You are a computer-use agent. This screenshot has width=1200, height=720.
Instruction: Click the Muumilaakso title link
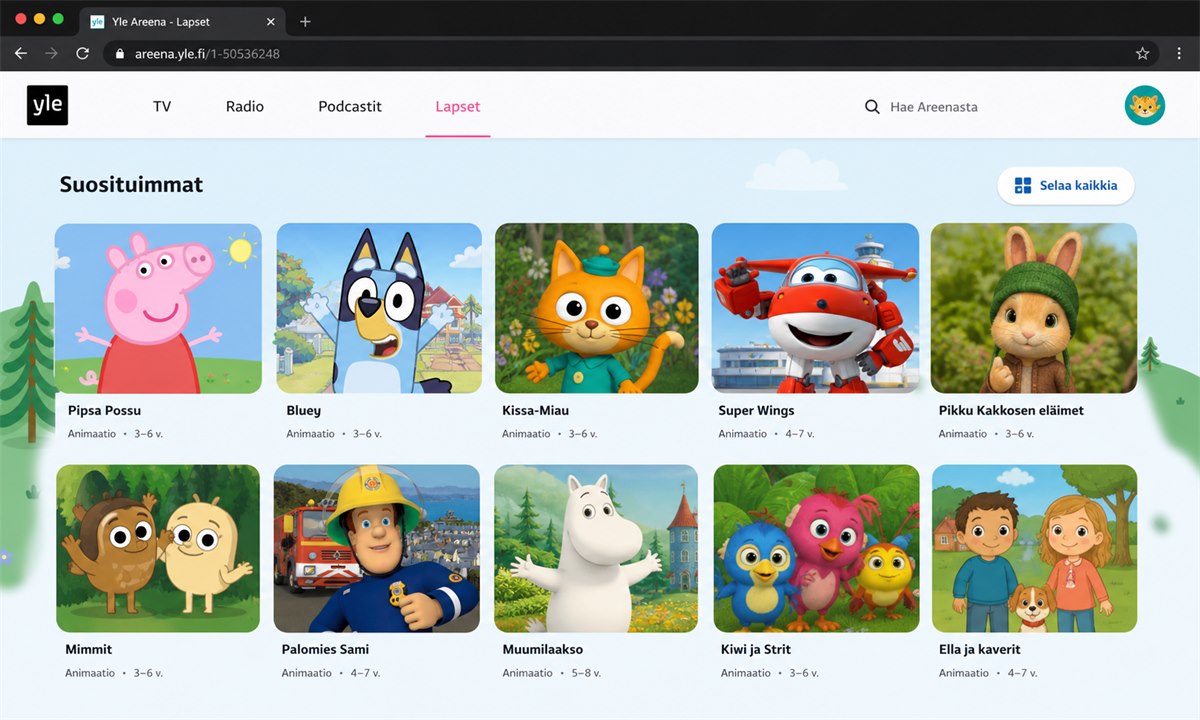point(543,650)
